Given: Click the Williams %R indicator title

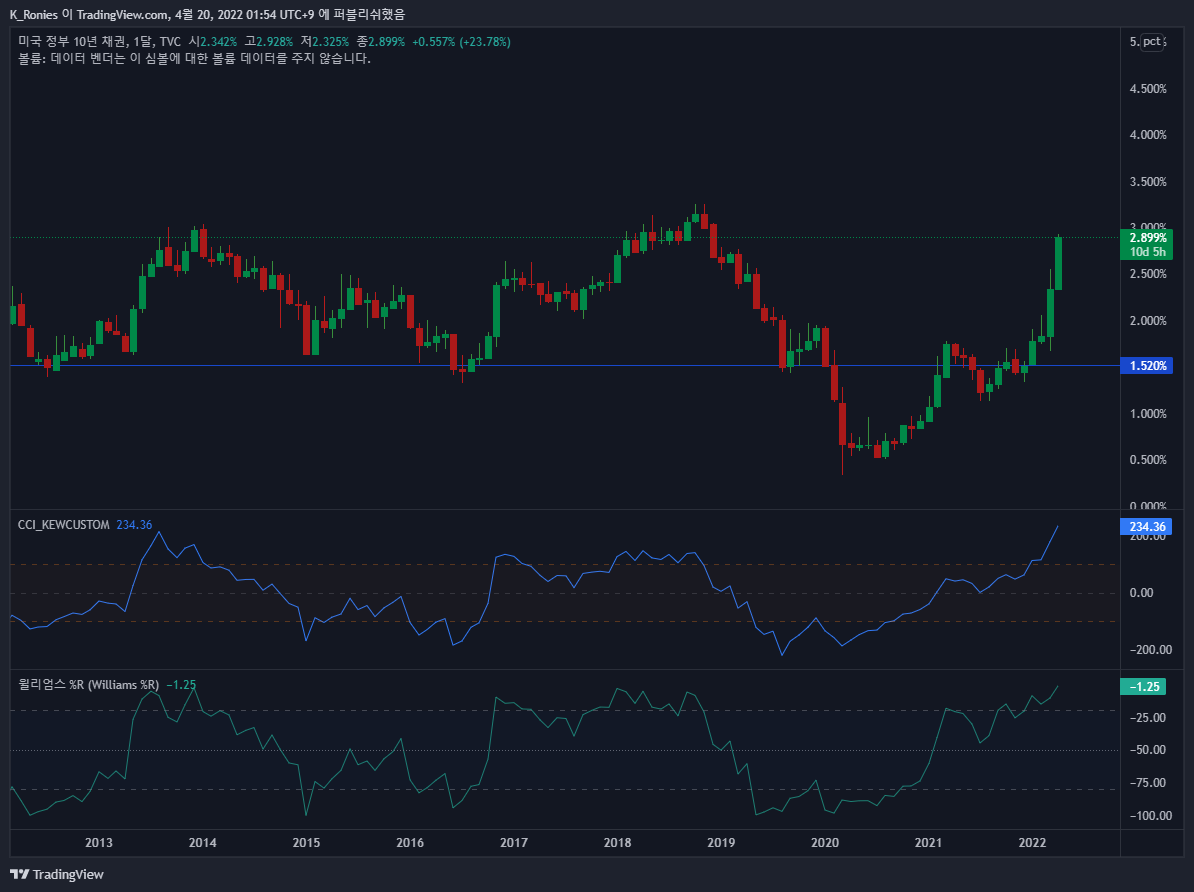Looking at the screenshot, I should coord(88,685).
